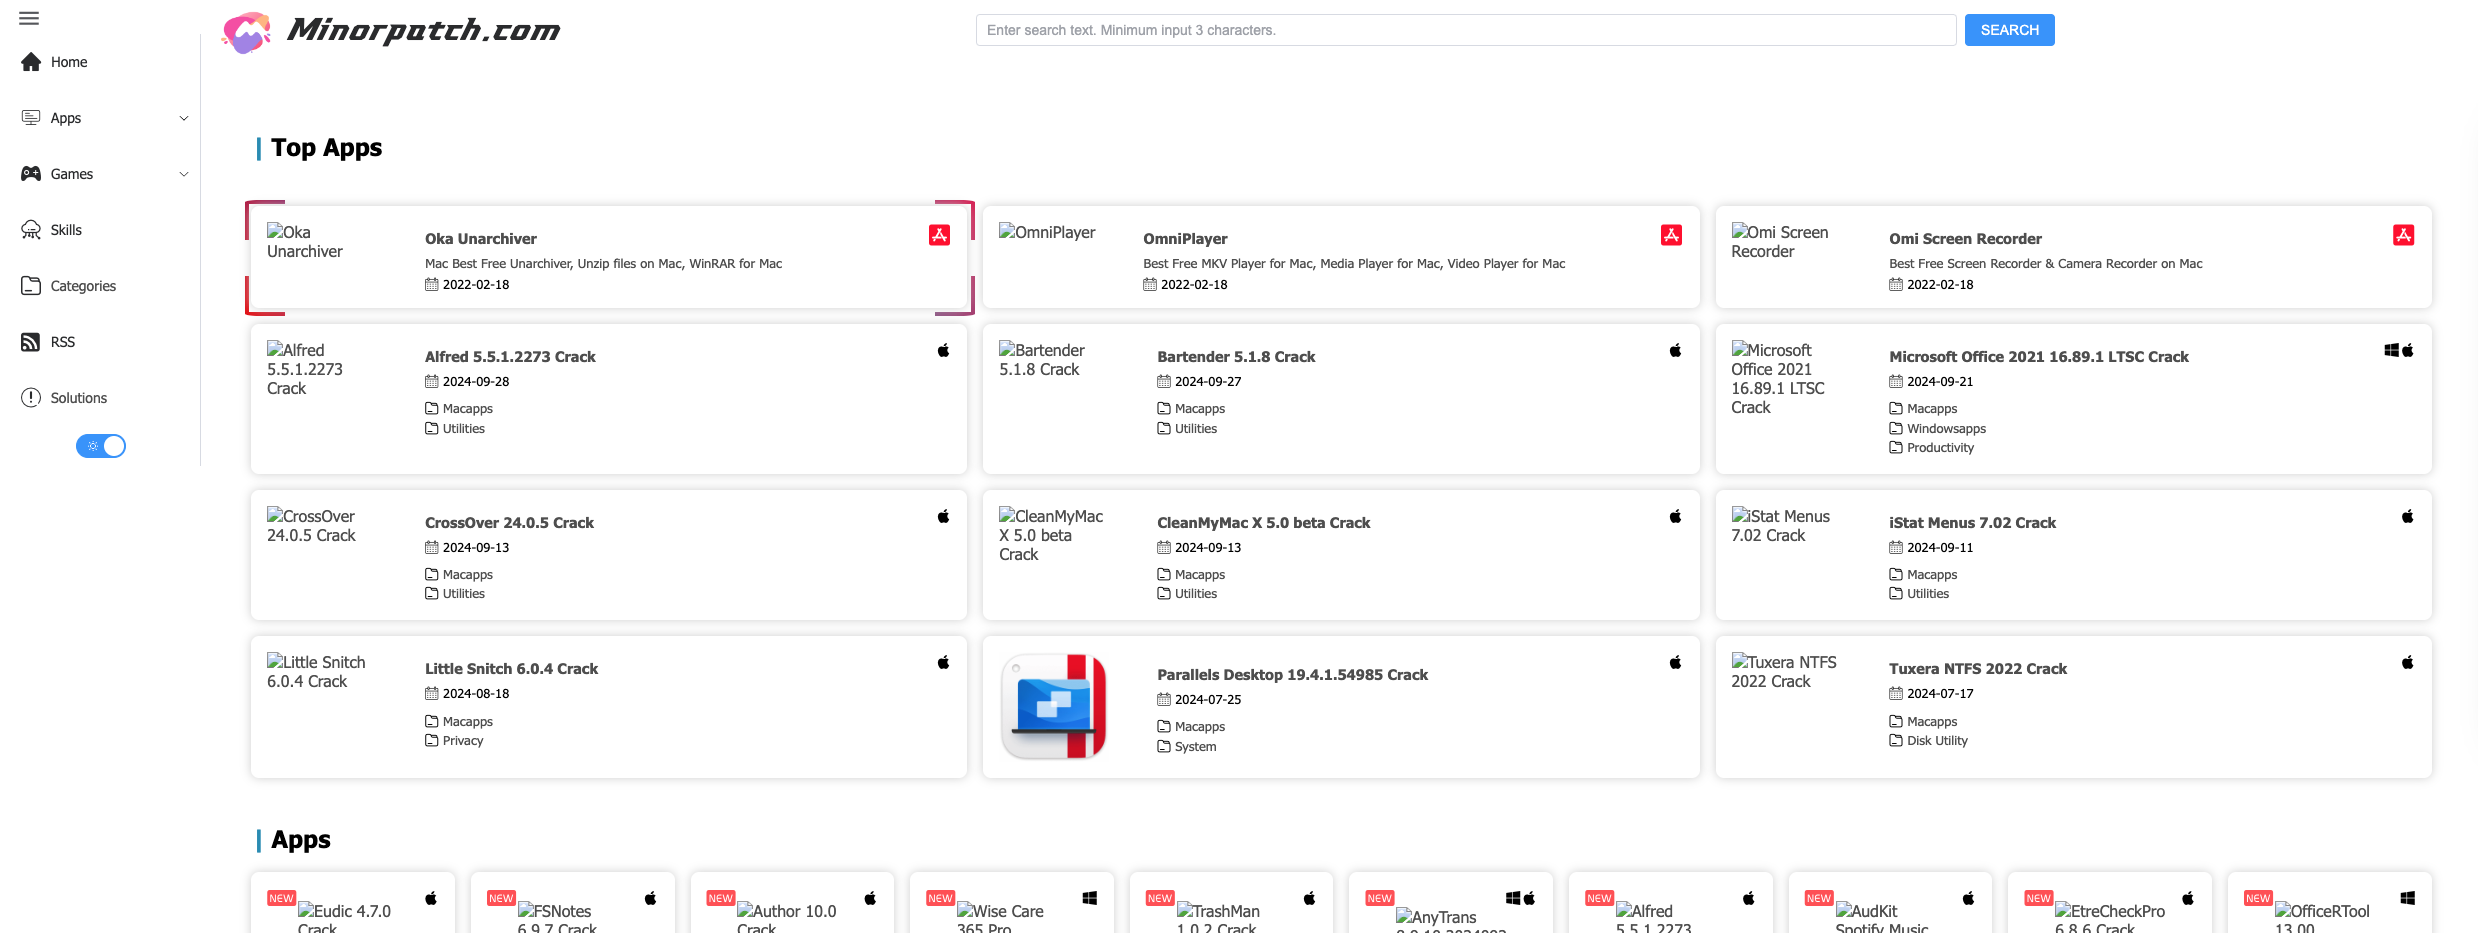Click Apple icon on Little Snitch card
The height and width of the screenshot is (933, 2478).
[943, 662]
